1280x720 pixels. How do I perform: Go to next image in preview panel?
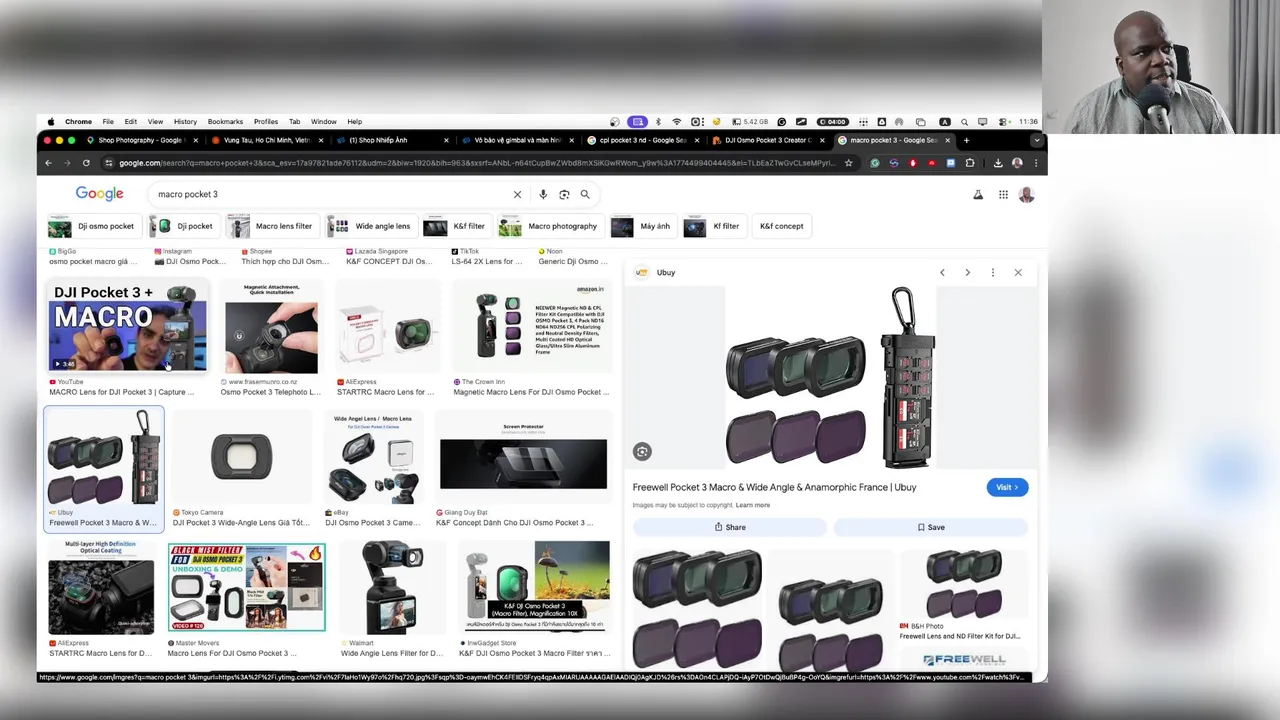[967, 272]
